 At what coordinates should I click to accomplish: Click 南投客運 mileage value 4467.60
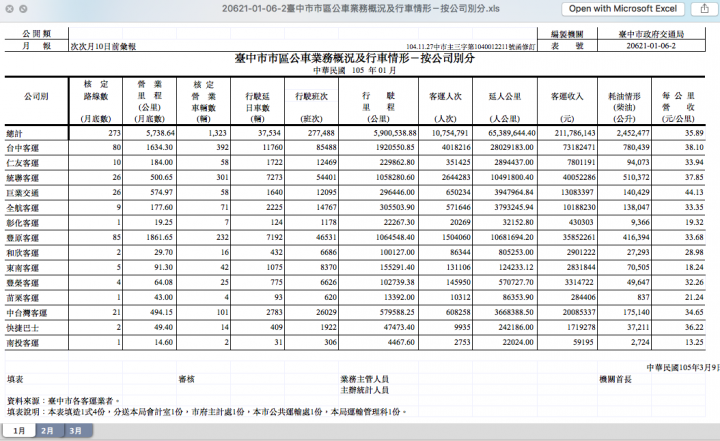pyautogui.click(x=401, y=342)
